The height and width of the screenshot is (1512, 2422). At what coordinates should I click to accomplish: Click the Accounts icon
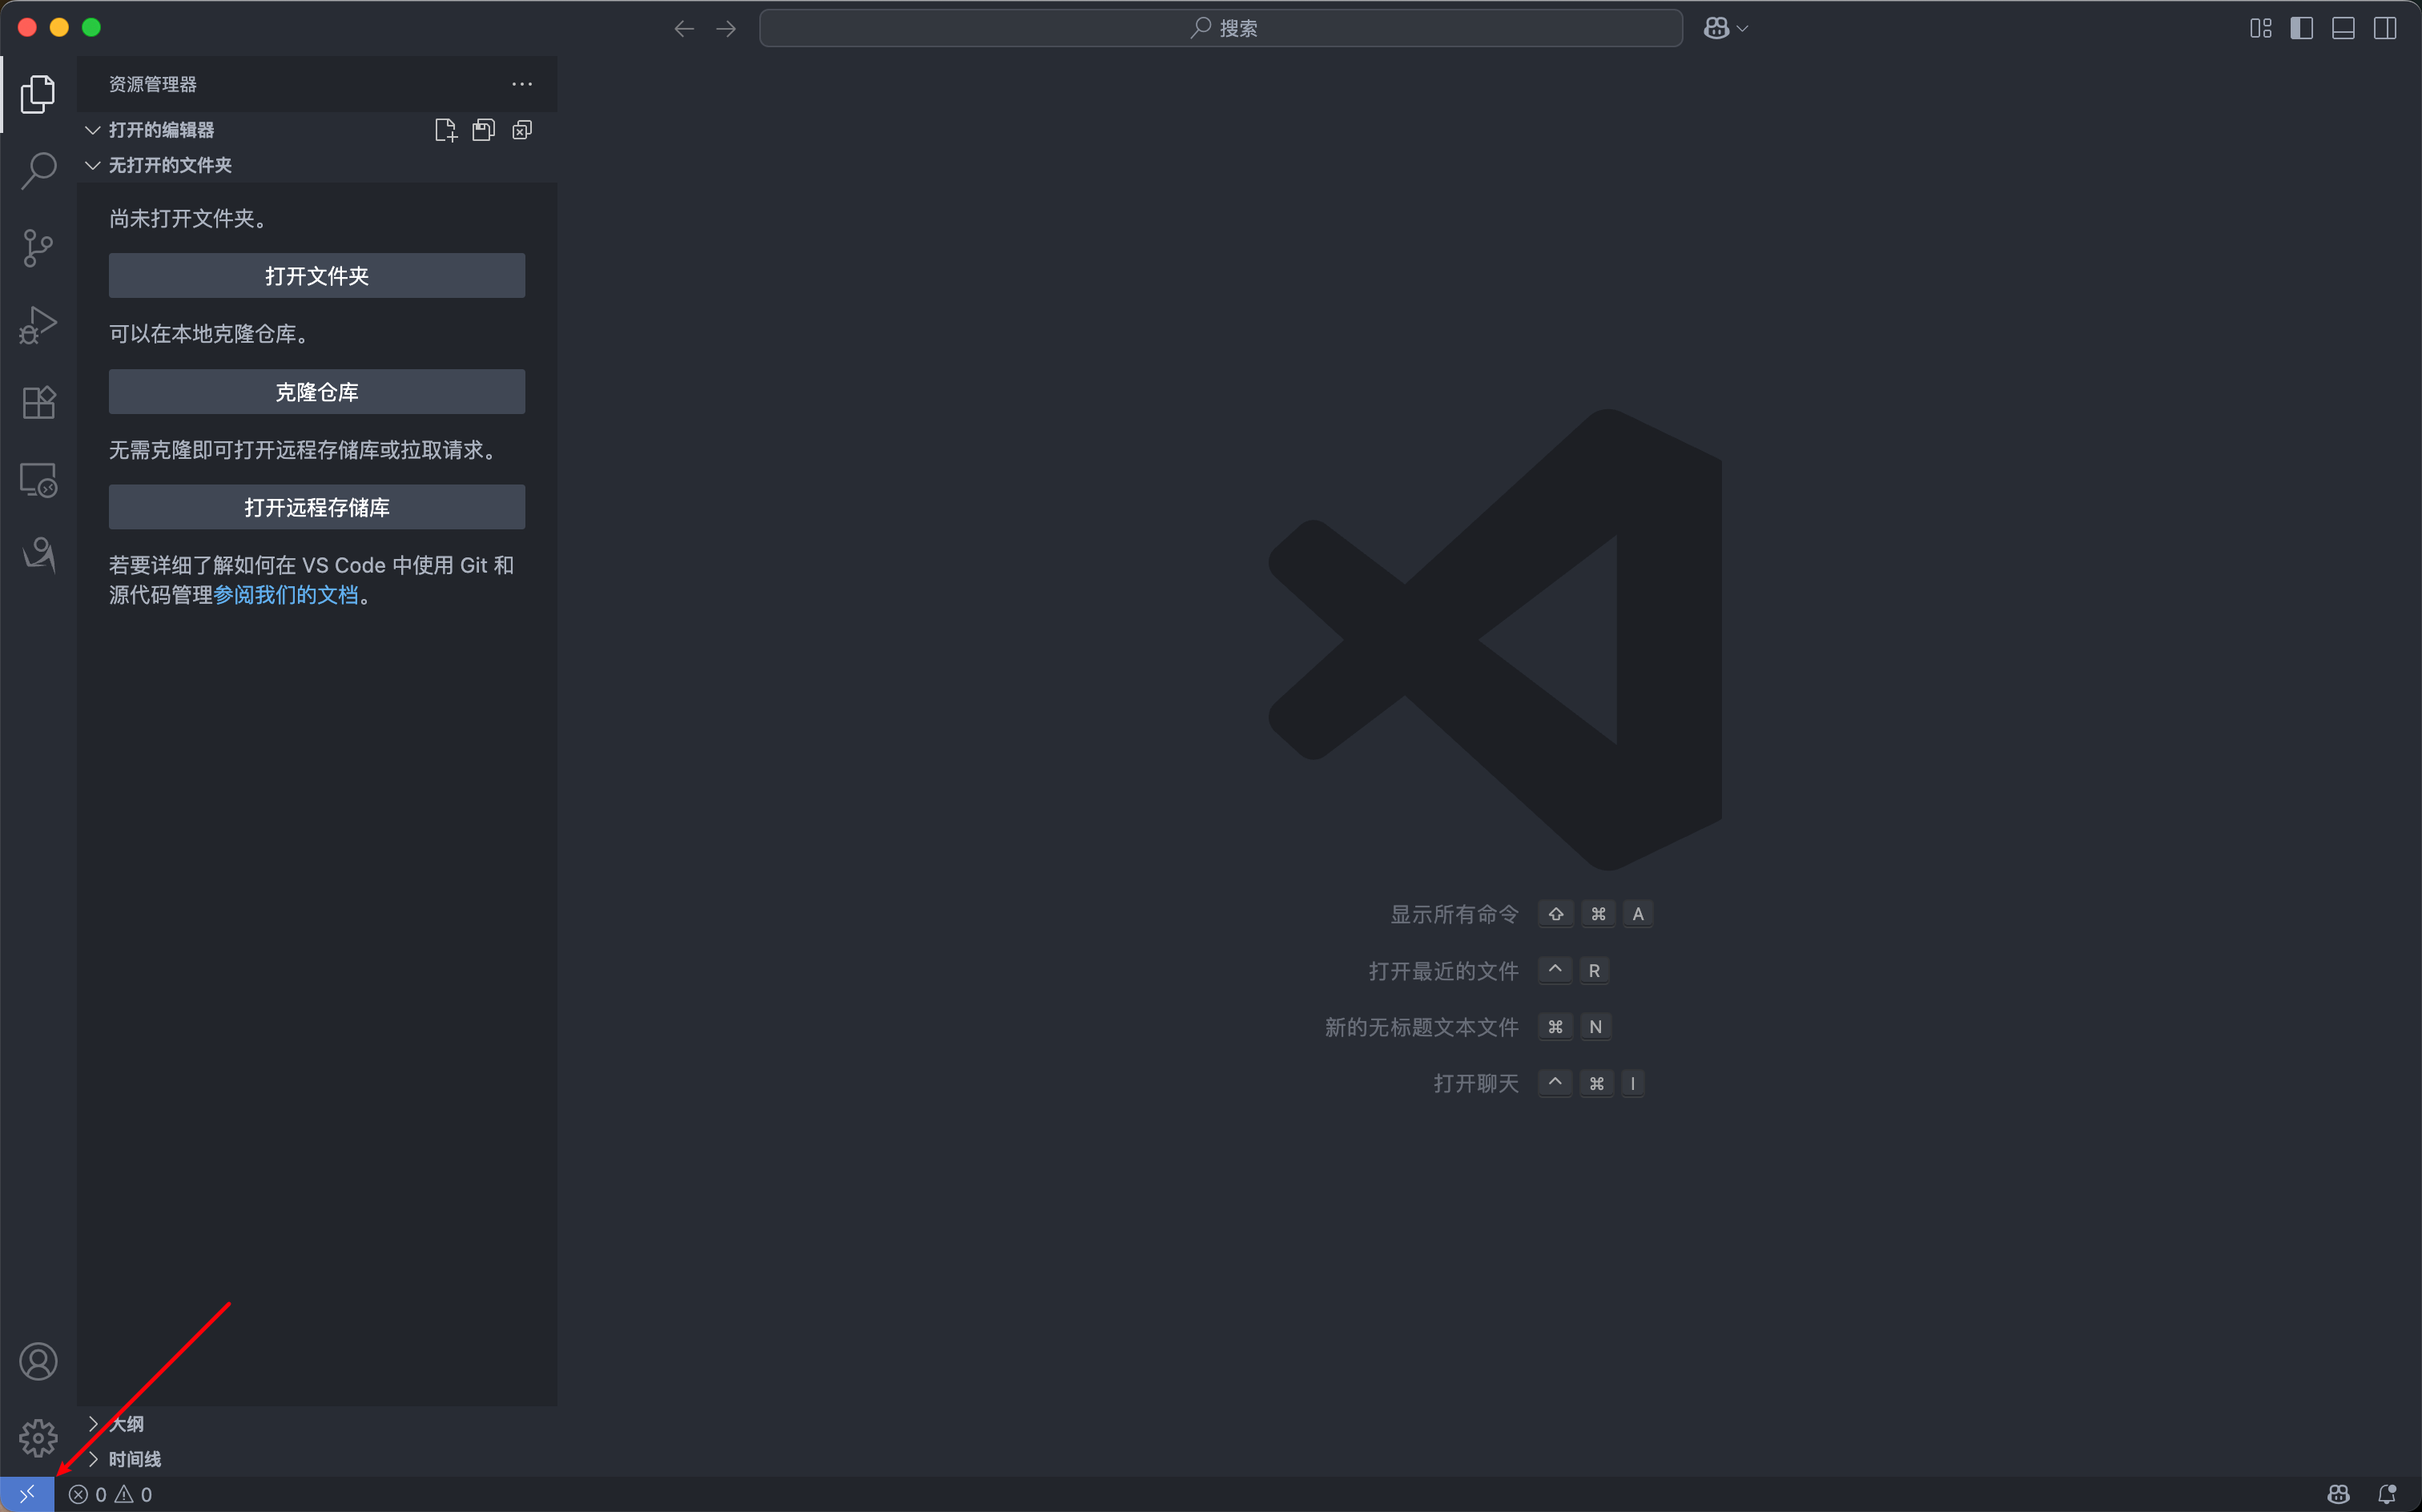coord(38,1362)
